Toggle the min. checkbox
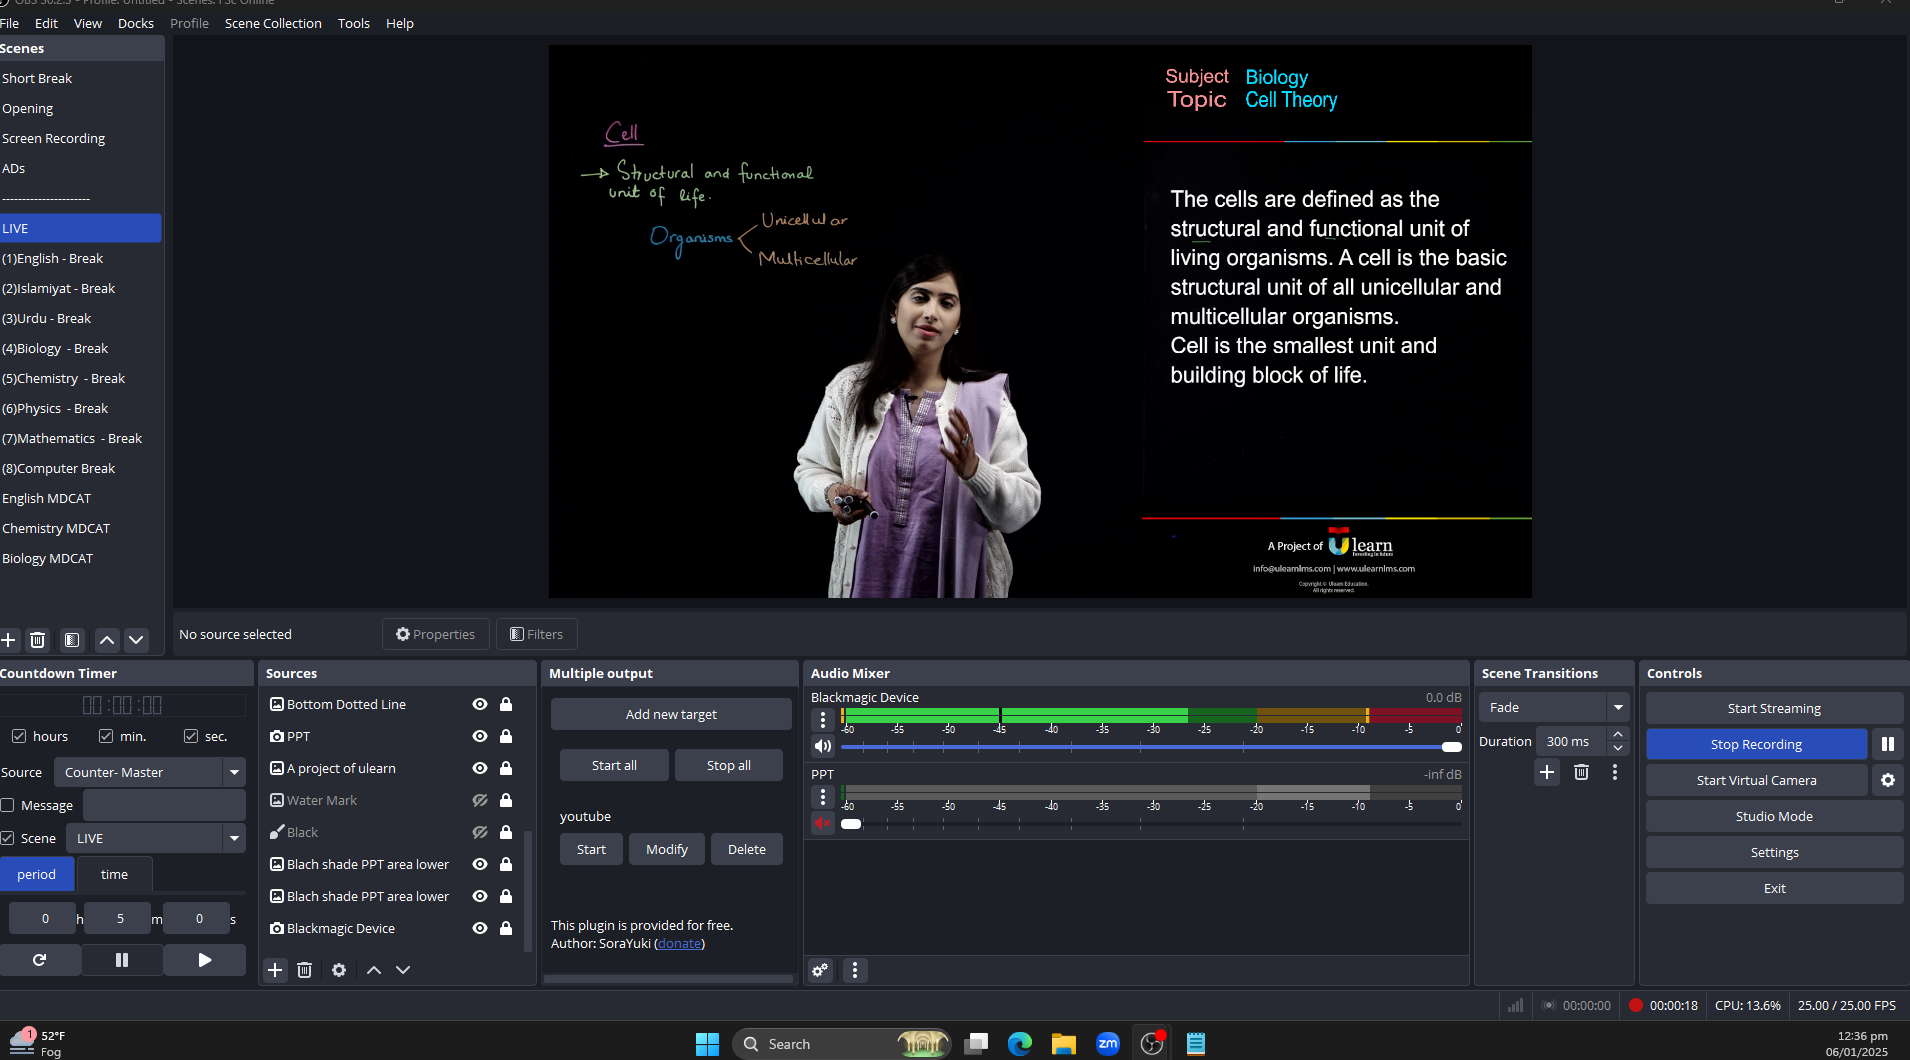 point(106,736)
